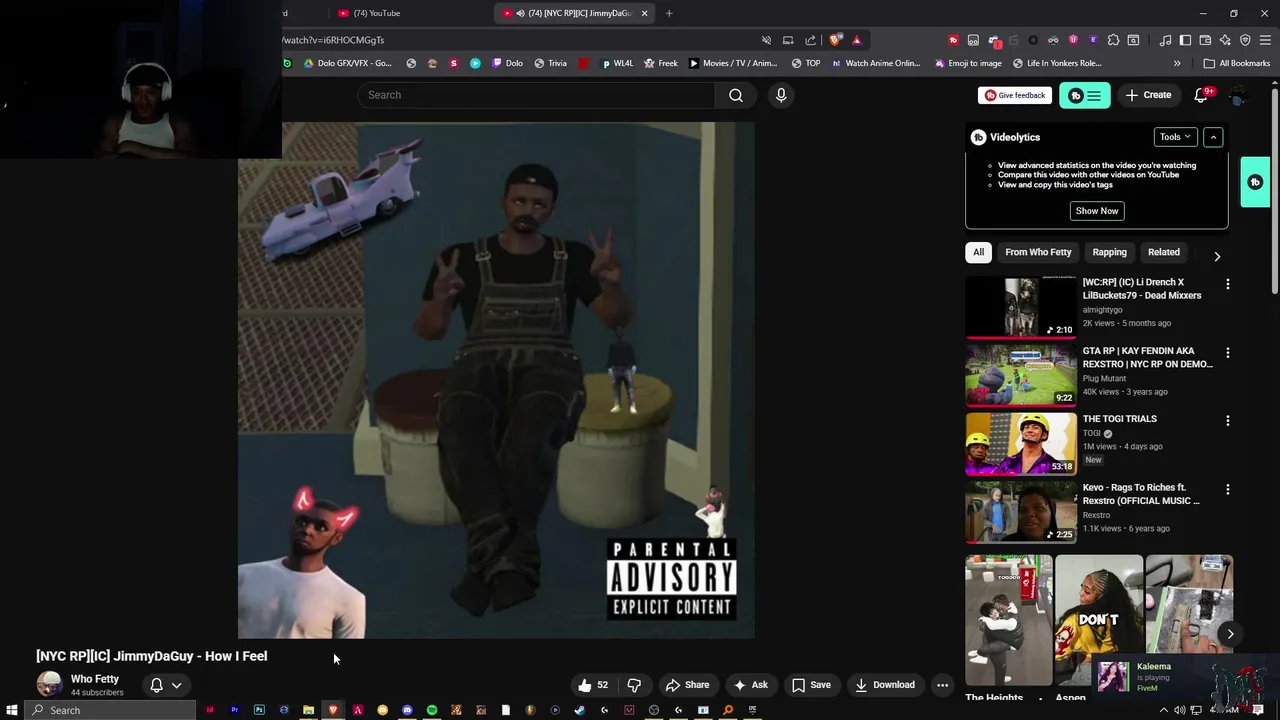Collapse the Videolytics panel

point(1213,137)
